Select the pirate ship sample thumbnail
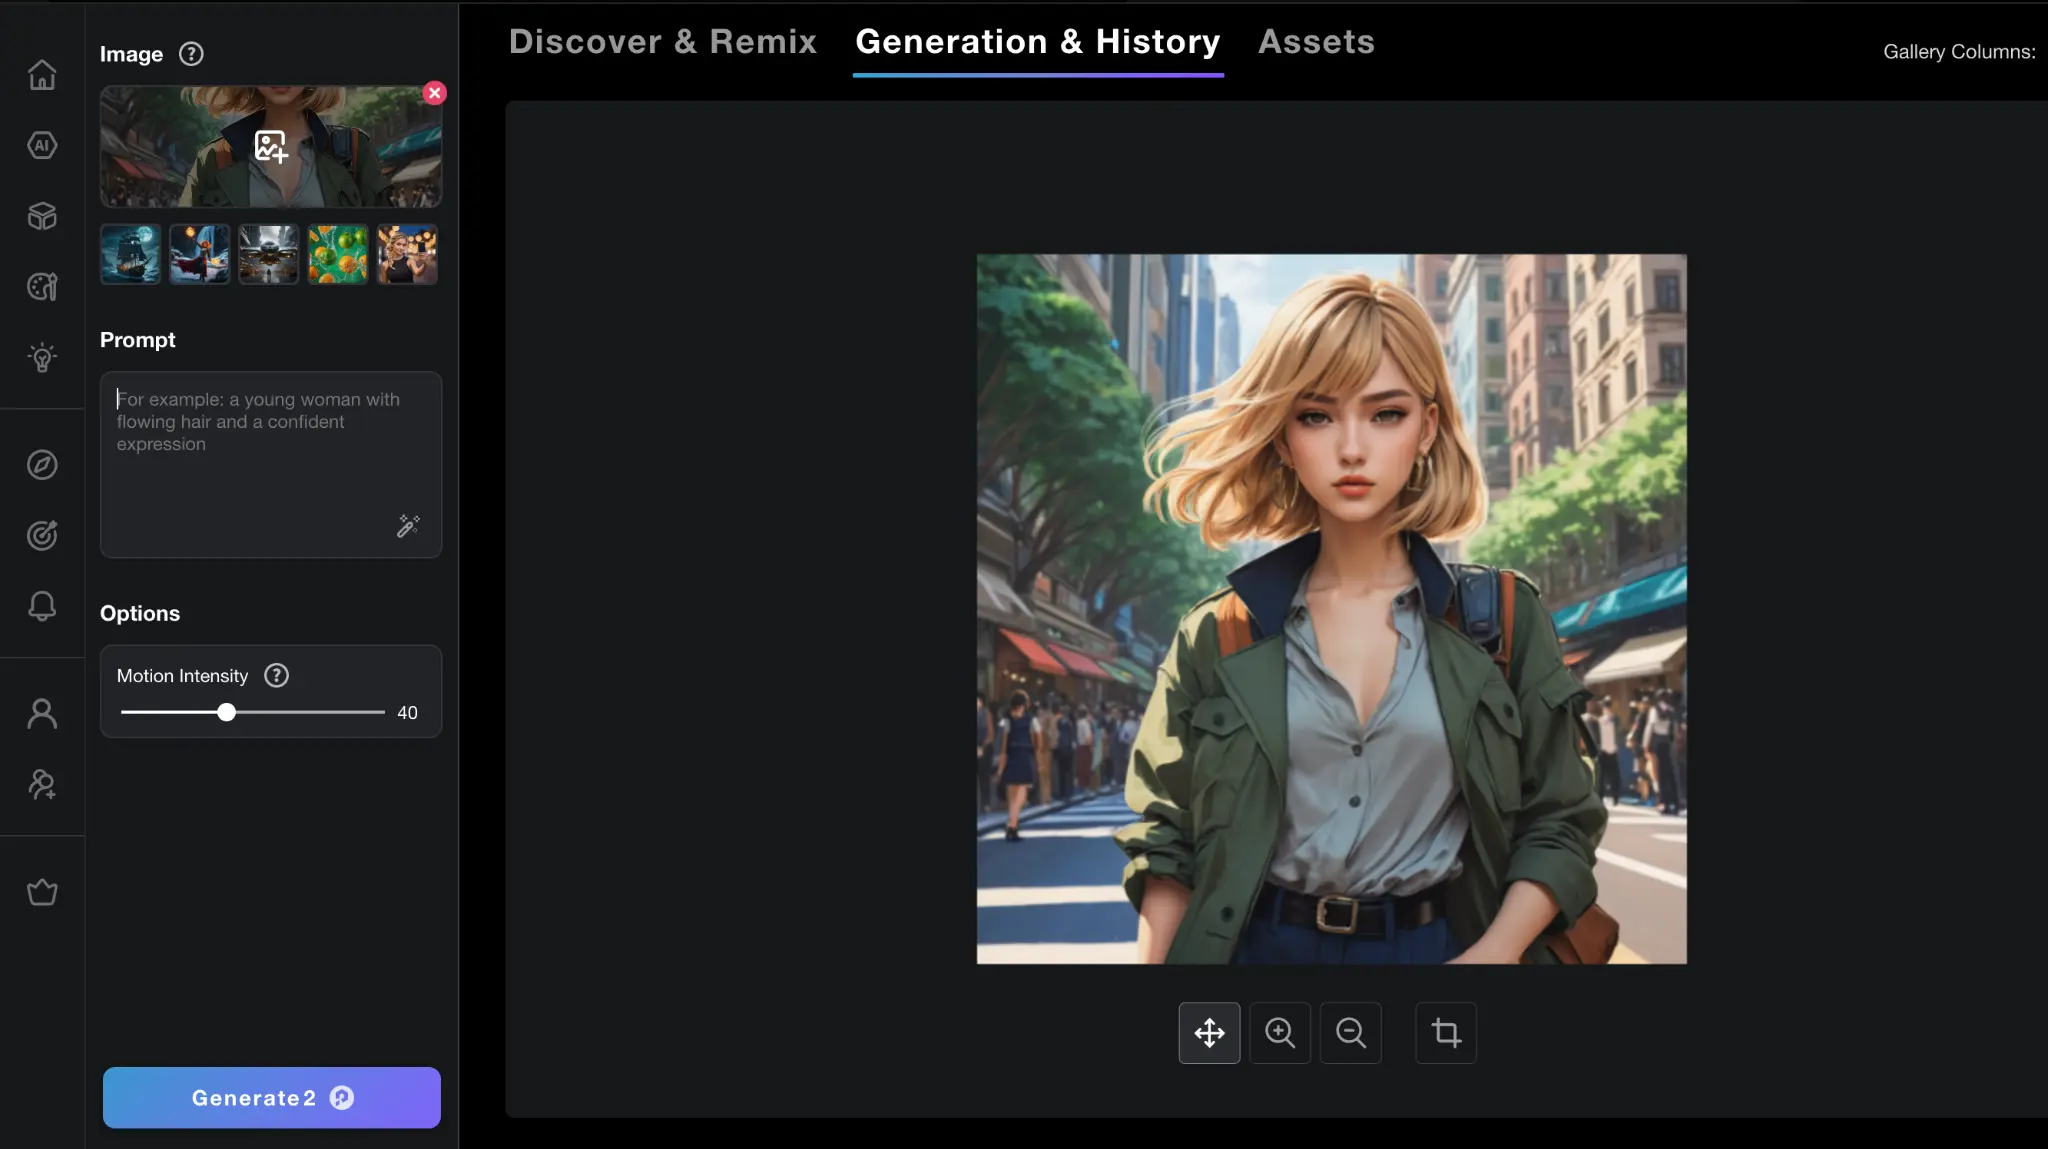Screen dimensions: 2048x1149 click(x=130, y=254)
